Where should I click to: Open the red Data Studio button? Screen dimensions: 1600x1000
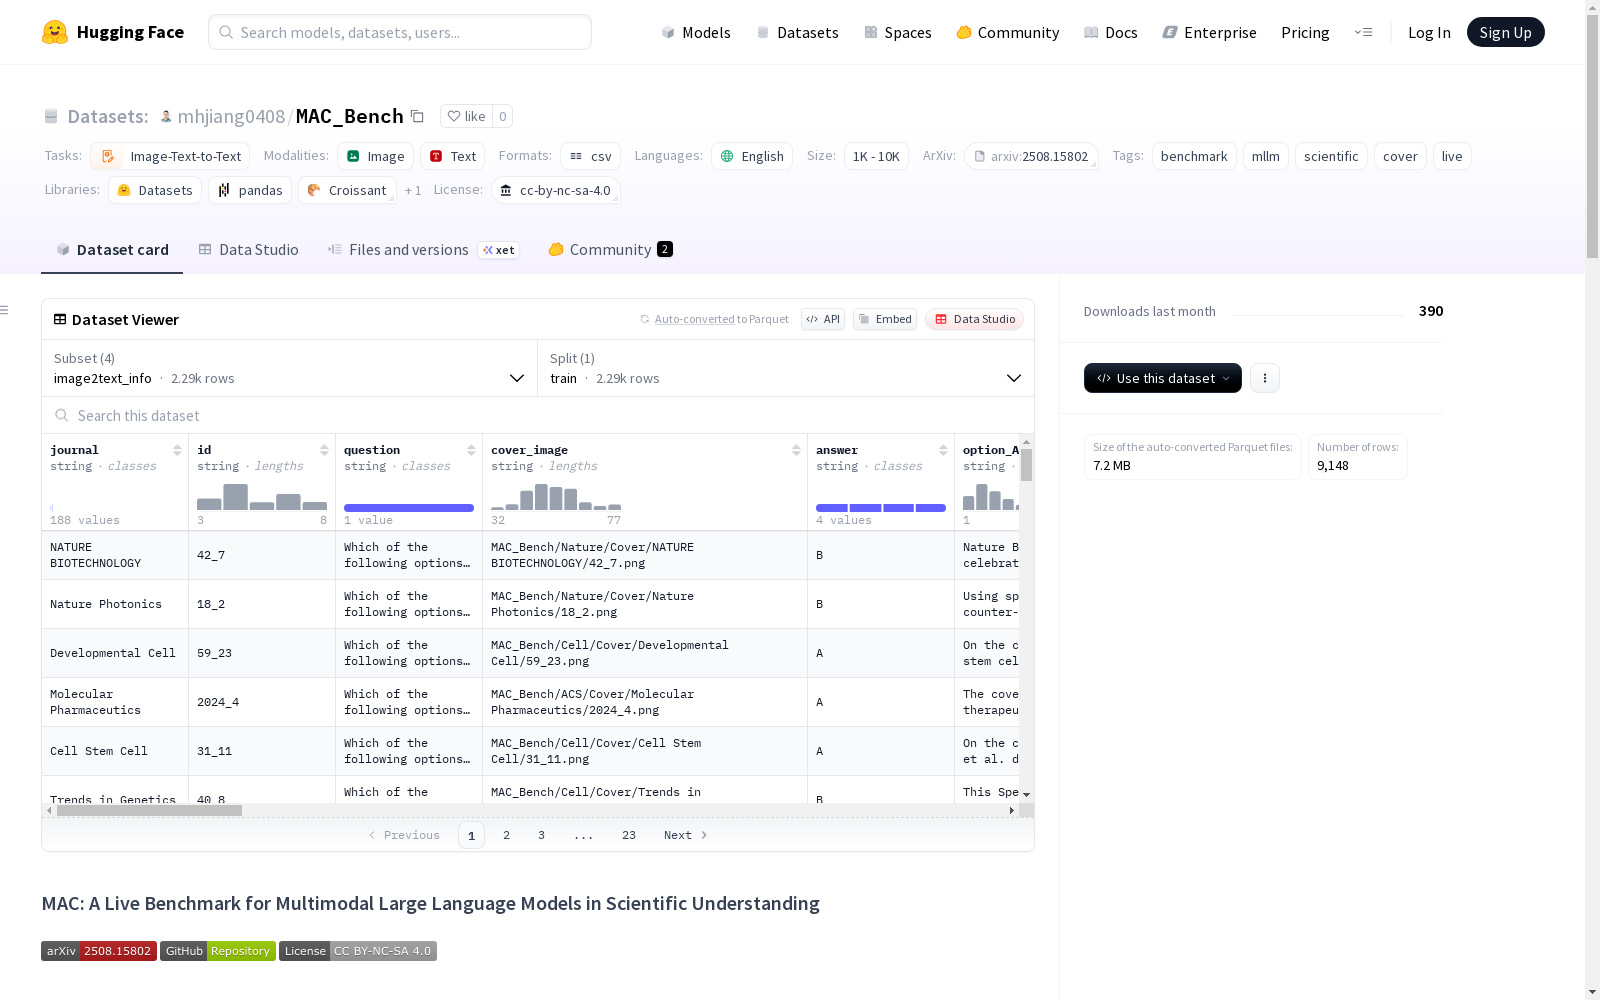click(975, 319)
